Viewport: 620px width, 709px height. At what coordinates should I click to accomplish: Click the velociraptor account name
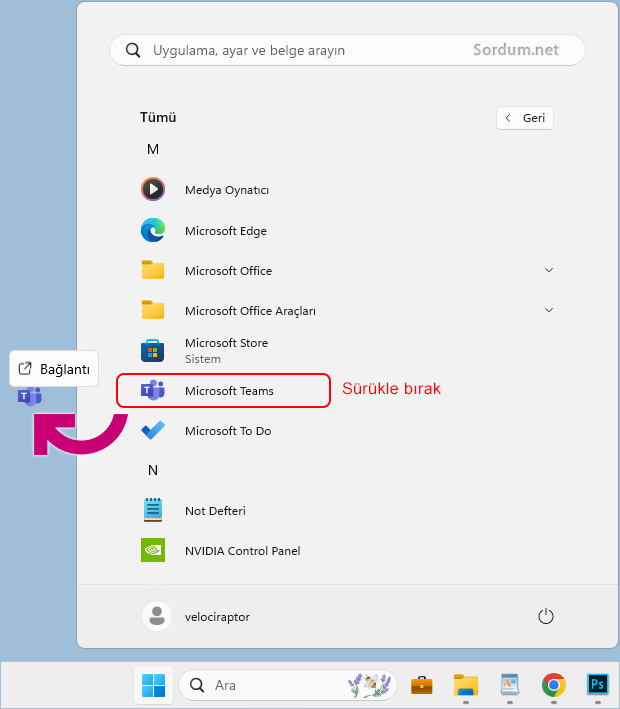pos(217,617)
